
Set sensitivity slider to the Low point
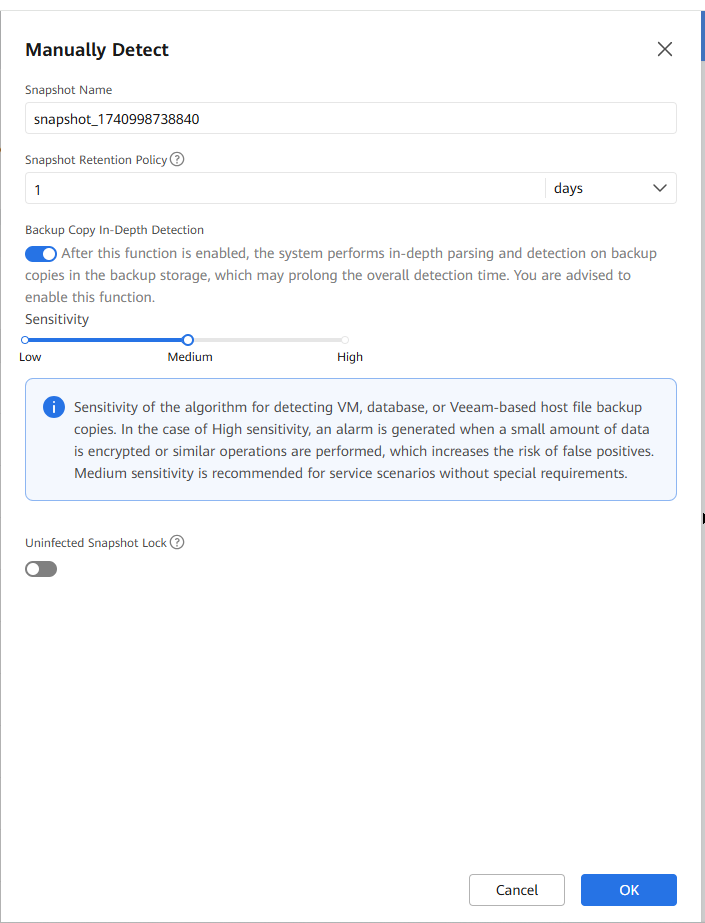25,340
